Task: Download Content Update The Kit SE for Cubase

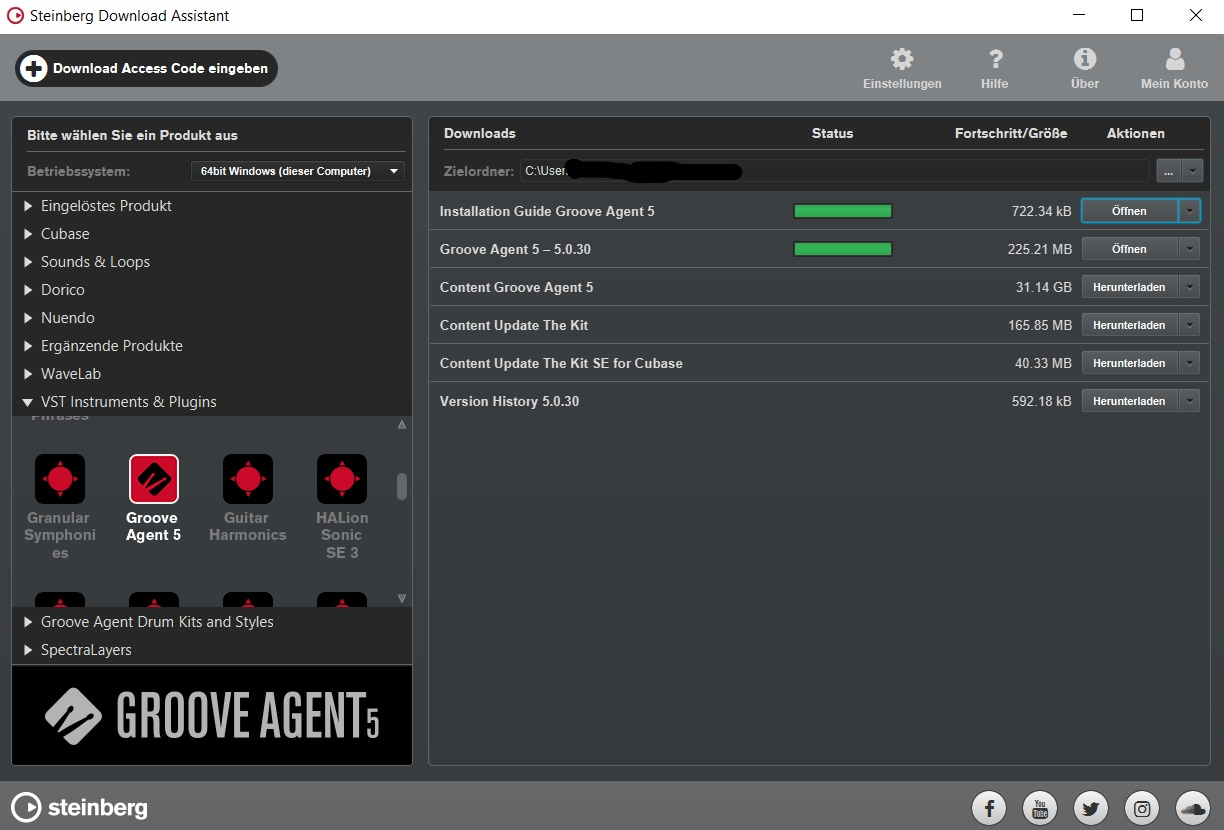Action: coord(1129,363)
